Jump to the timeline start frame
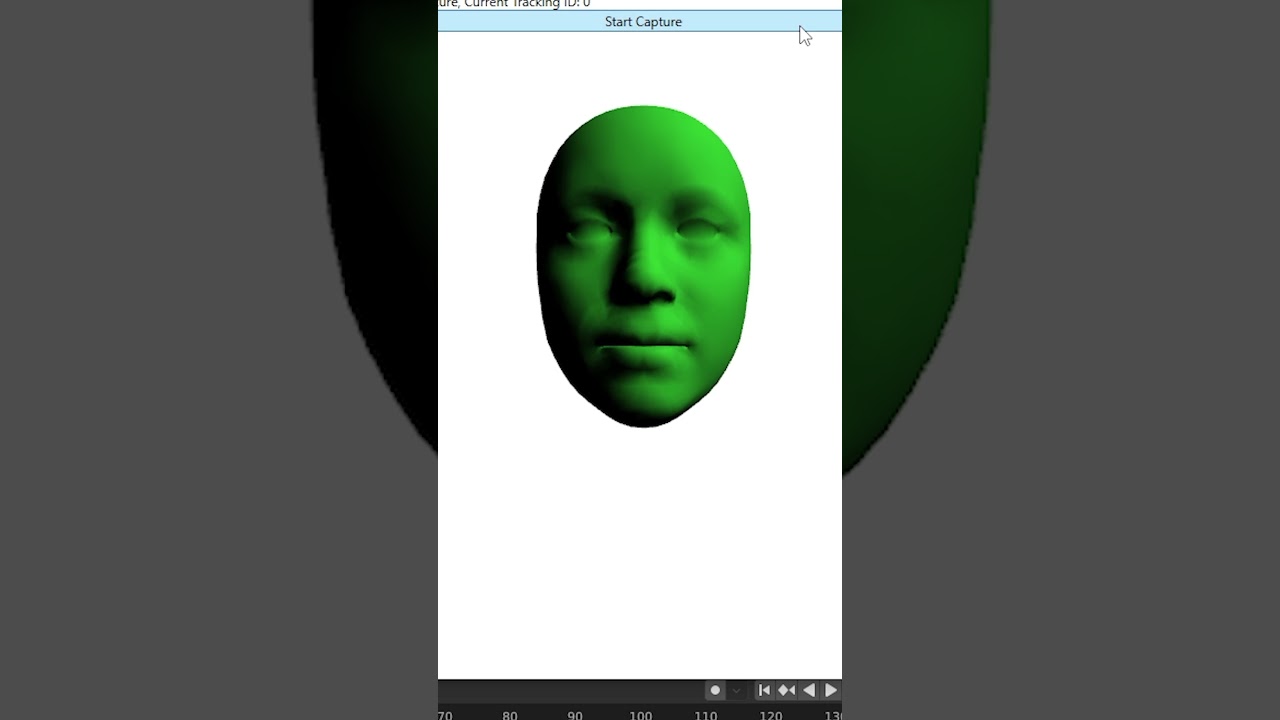The height and width of the screenshot is (720, 1280). pyautogui.click(x=764, y=690)
